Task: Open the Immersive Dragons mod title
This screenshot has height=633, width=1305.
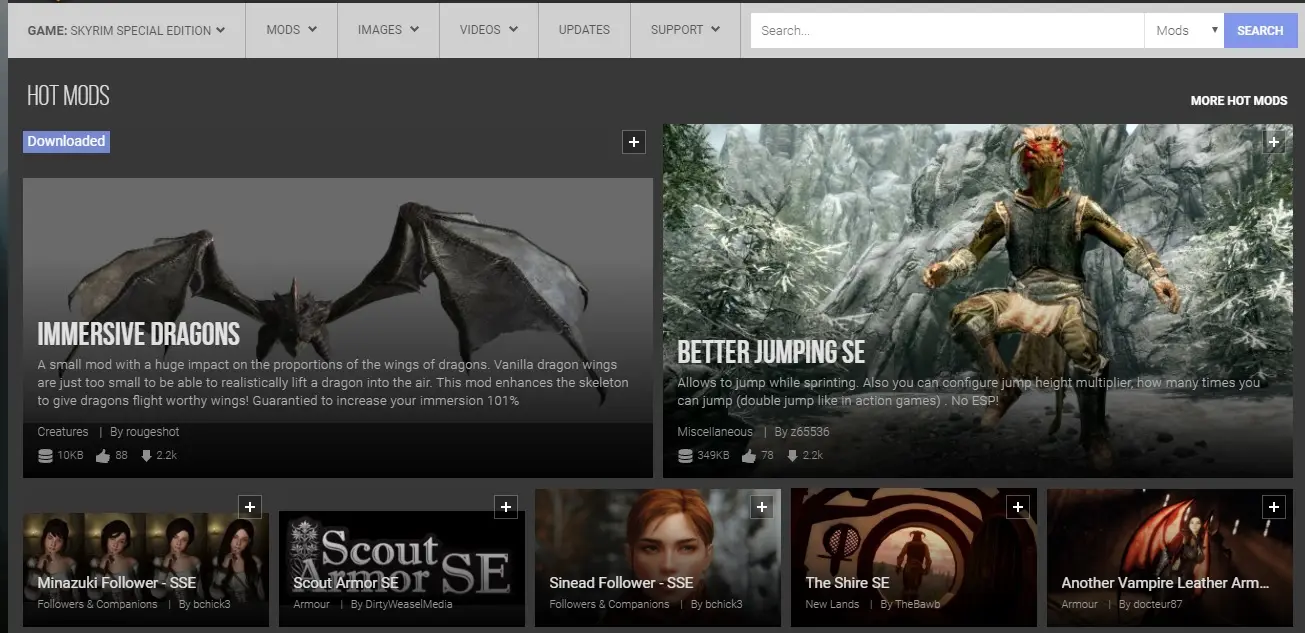Action: tap(139, 334)
